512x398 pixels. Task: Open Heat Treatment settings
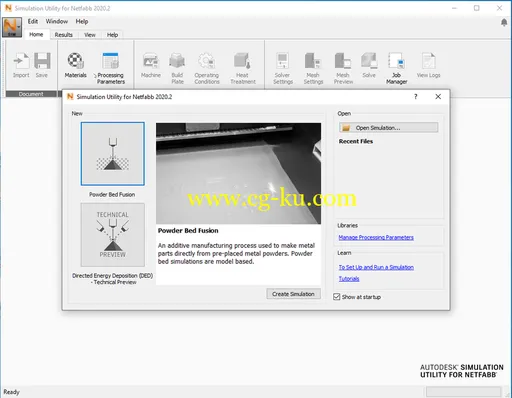pos(243,68)
